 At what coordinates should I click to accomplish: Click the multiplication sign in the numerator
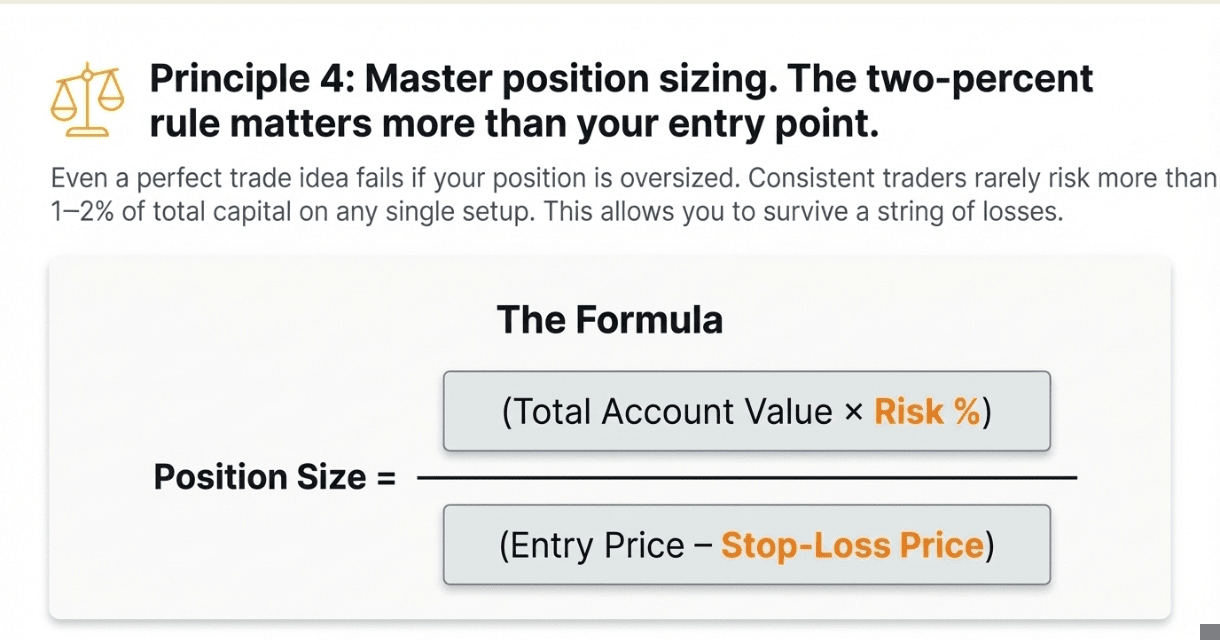[x=853, y=412]
